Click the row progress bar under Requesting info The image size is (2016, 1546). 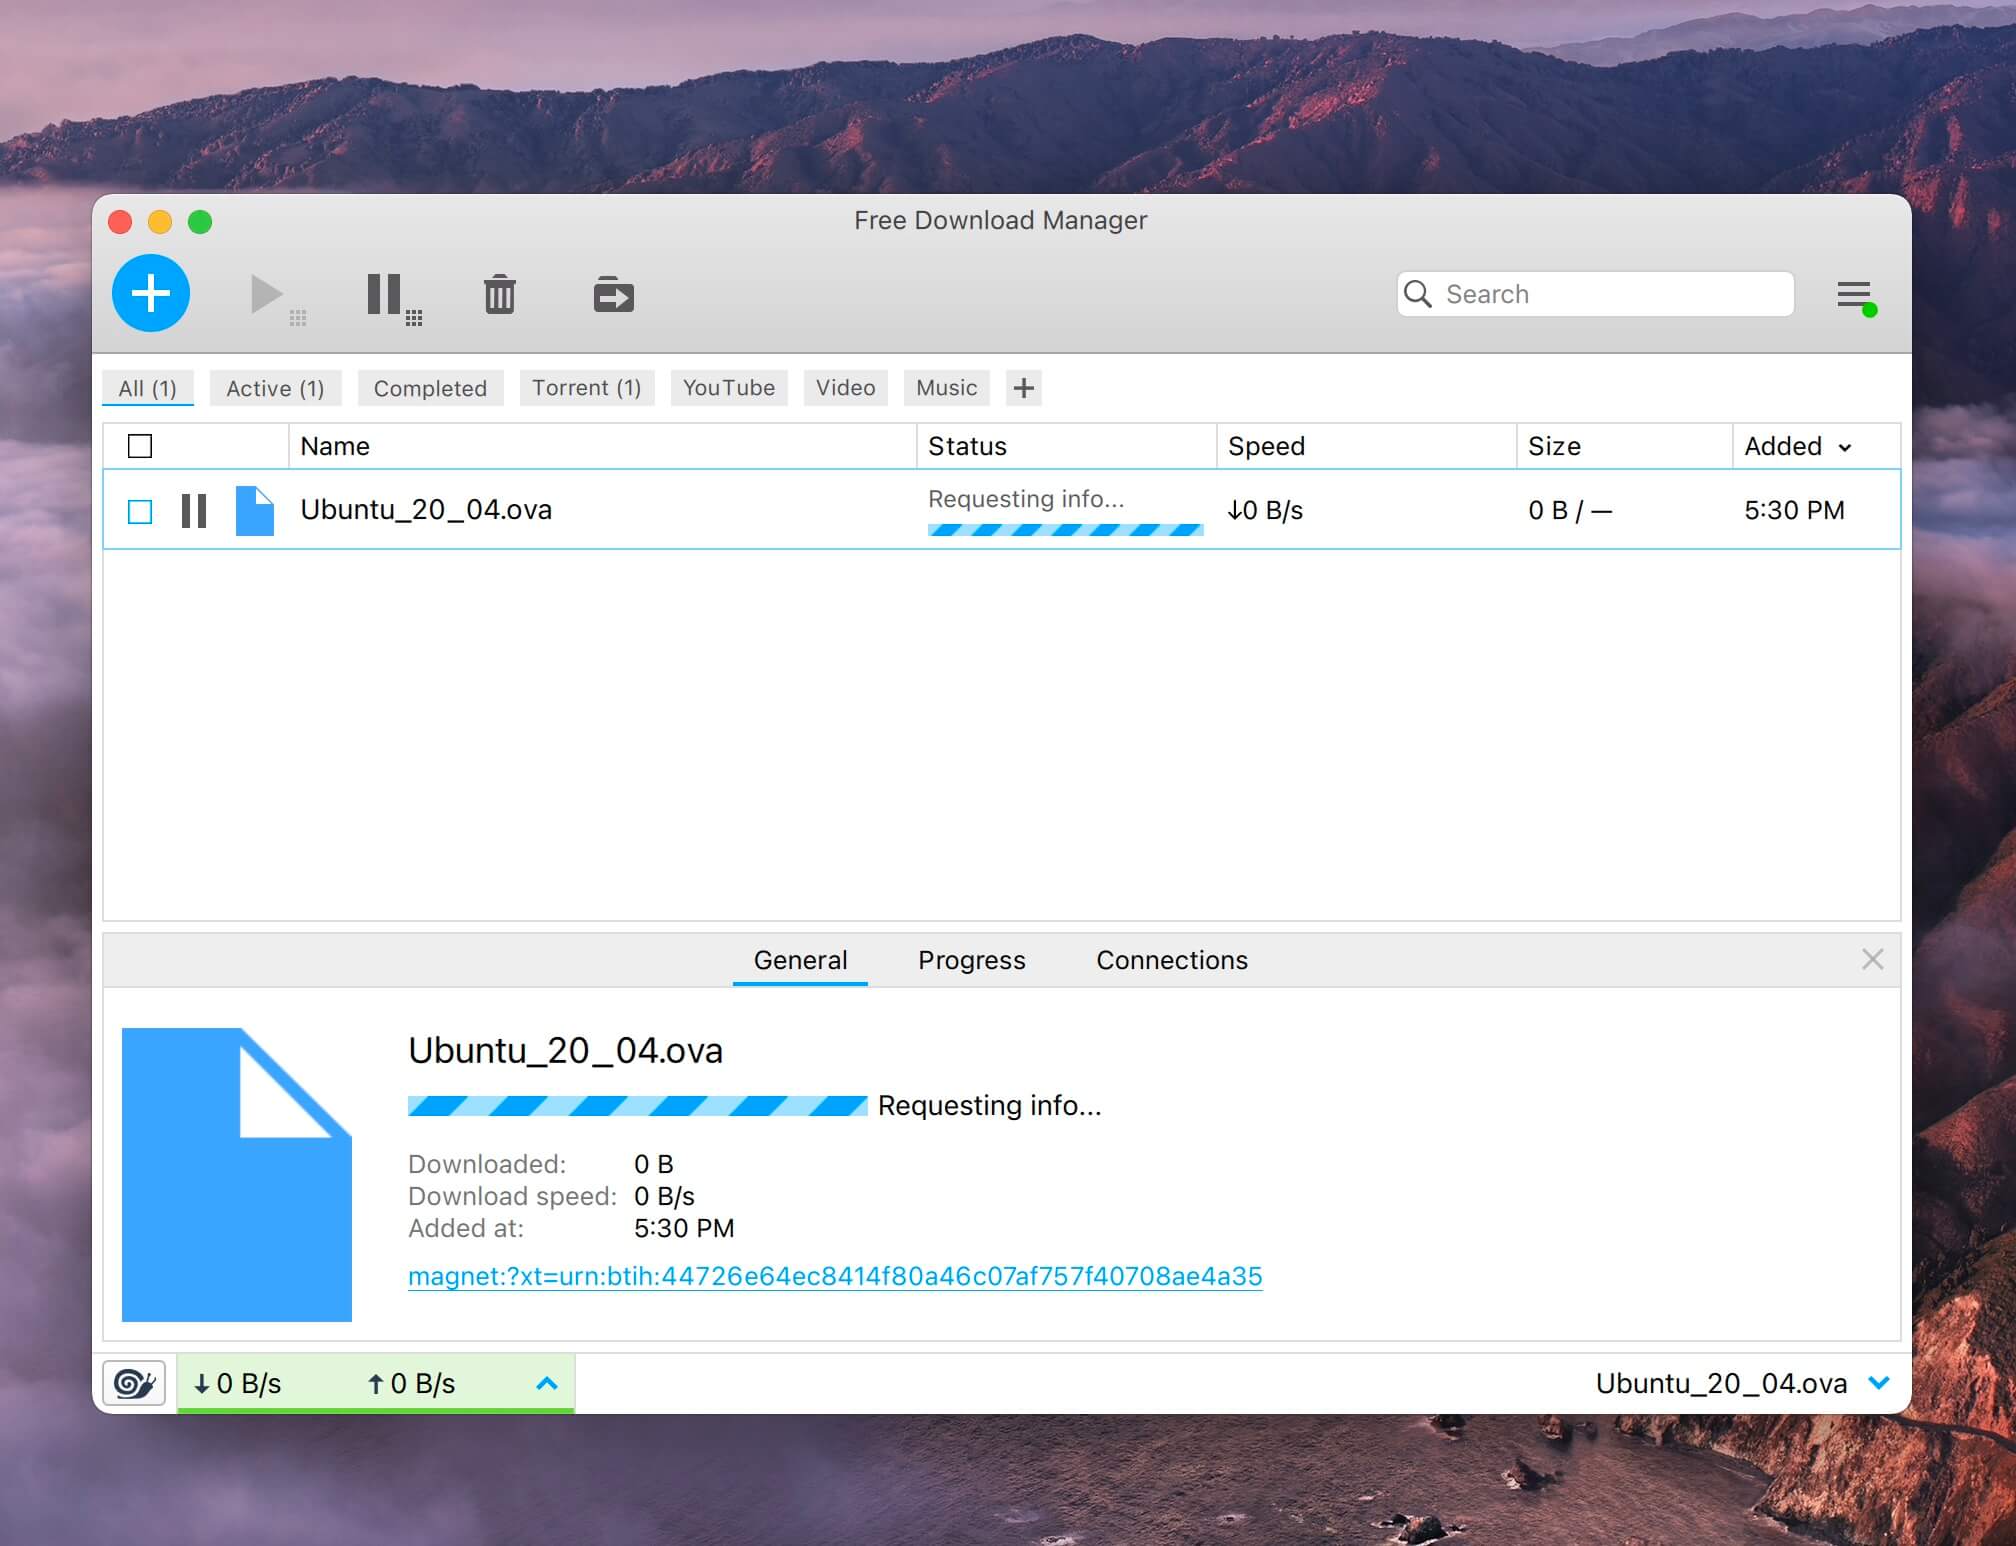[1065, 530]
